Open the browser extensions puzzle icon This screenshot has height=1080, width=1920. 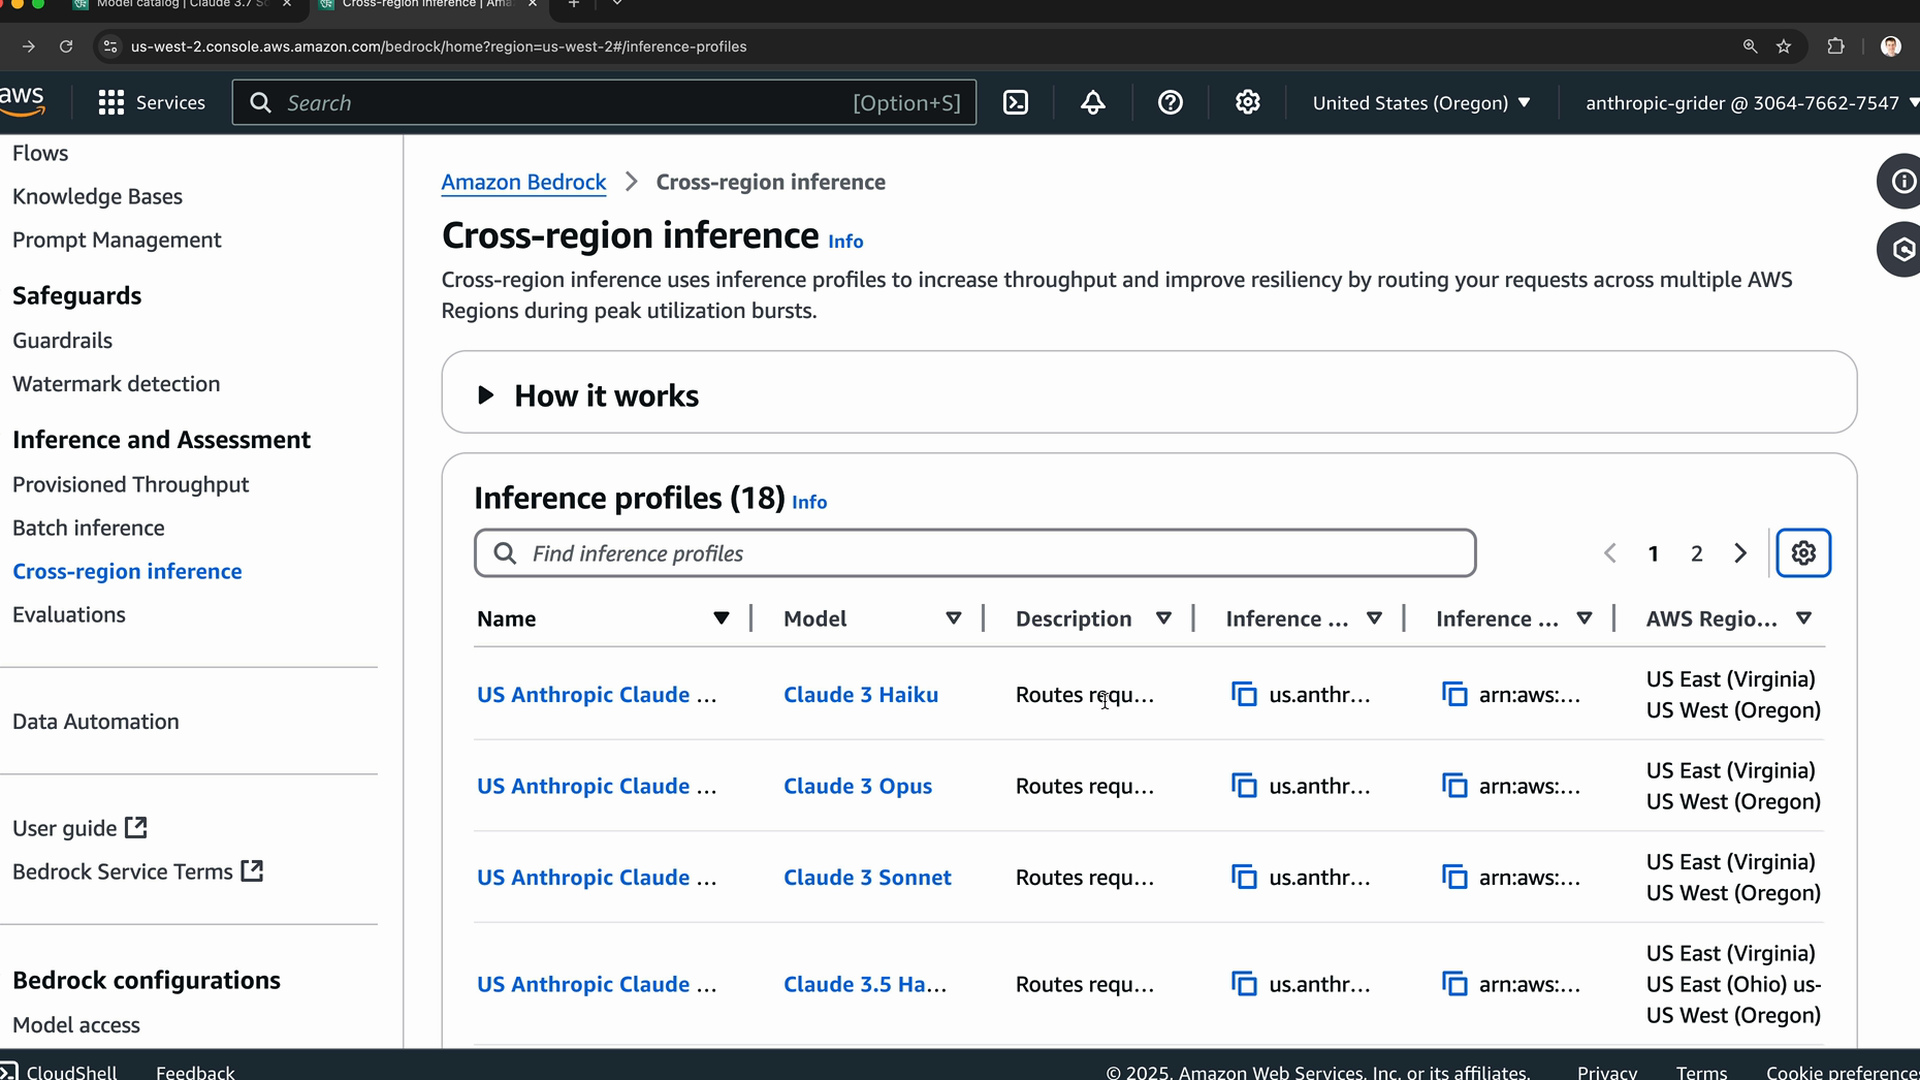tap(1835, 46)
